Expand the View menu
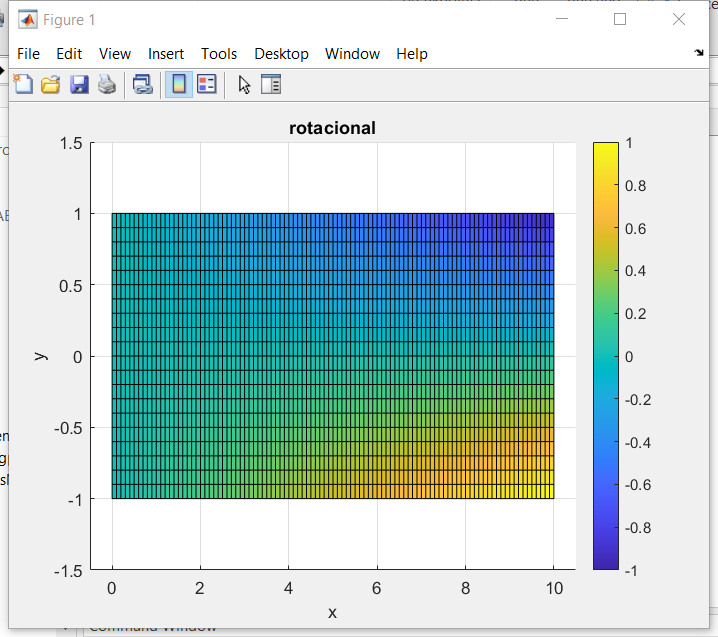Viewport: 718px width, 637px height. (115, 54)
